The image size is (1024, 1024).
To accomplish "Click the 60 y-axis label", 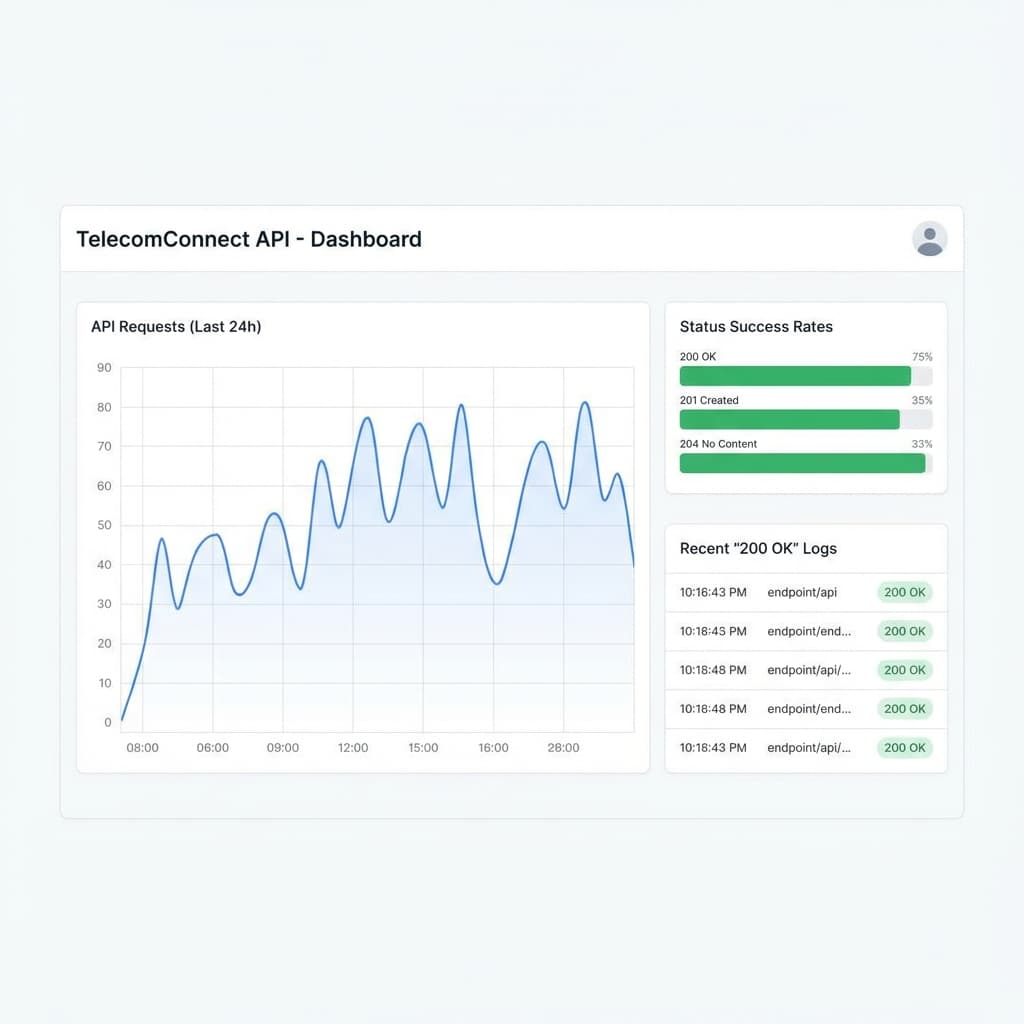I will pos(104,486).
